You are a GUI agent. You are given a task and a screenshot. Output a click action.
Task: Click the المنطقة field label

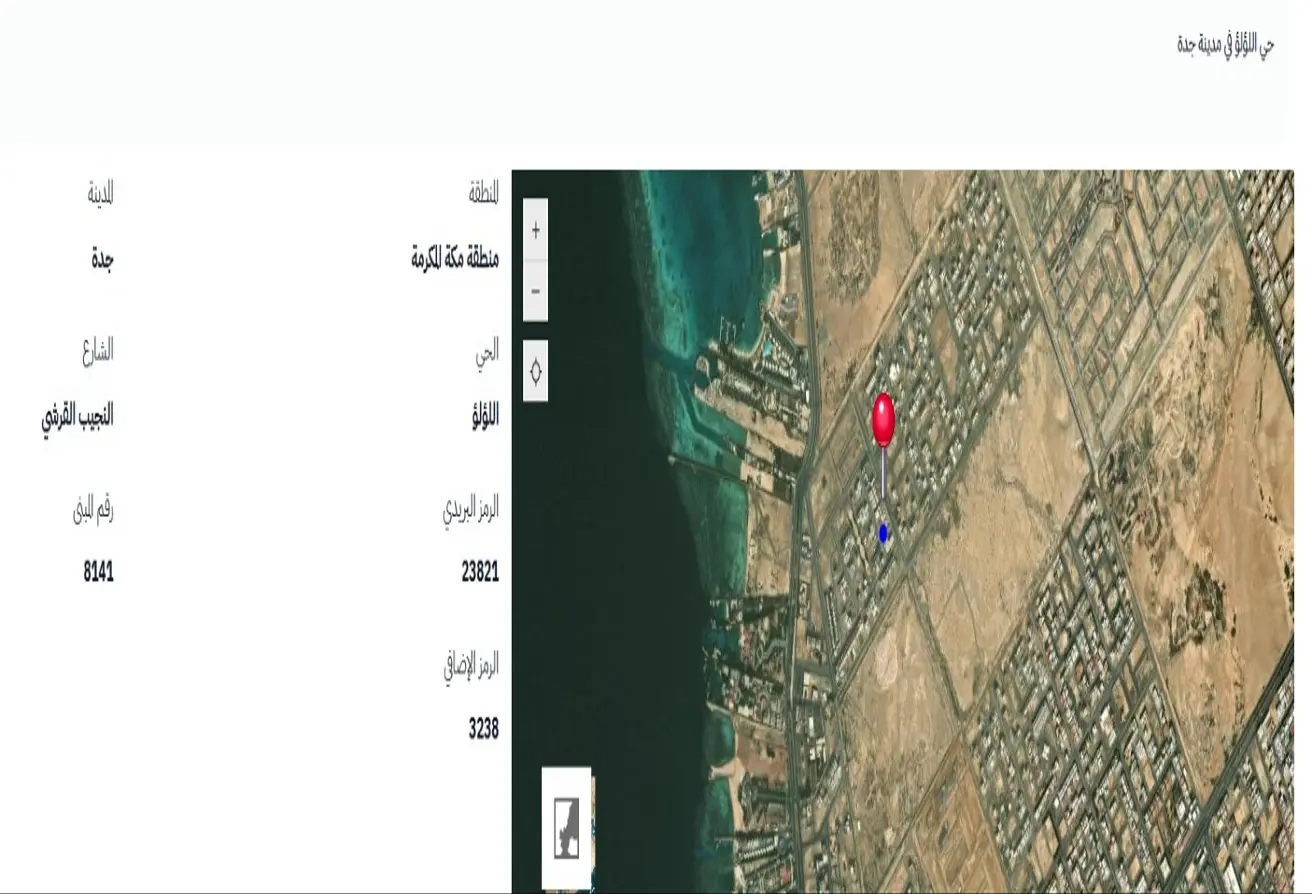pyautogui.click(x=484, y=194)
